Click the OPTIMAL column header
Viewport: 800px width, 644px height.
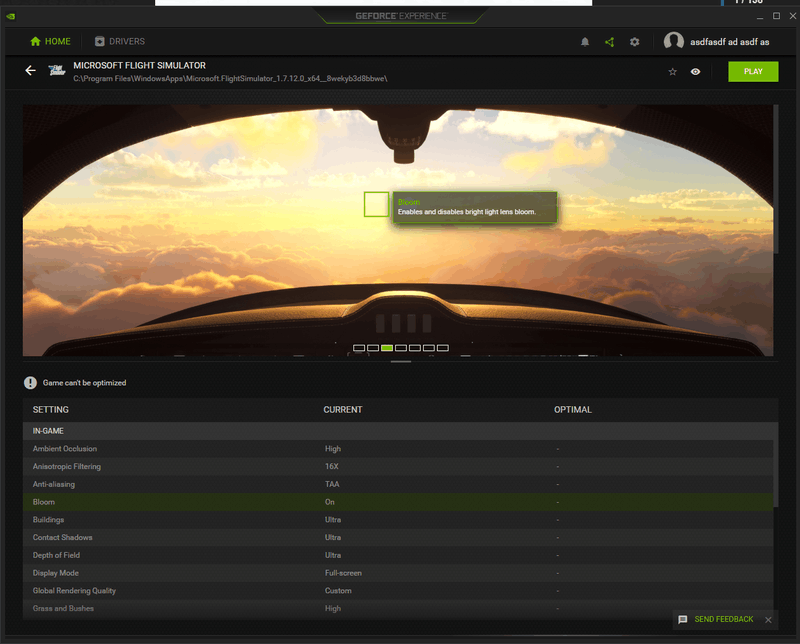pos(573,410)
